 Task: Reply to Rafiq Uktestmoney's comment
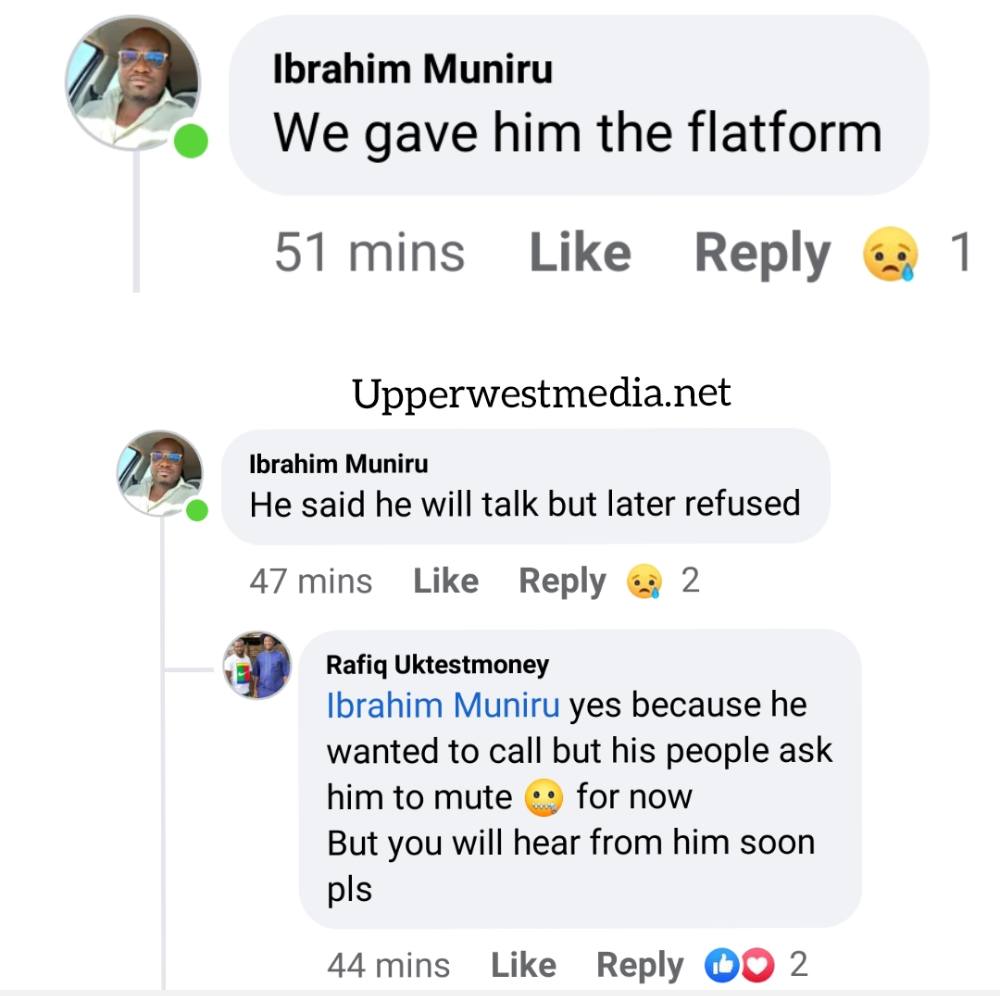coord(640,964)
